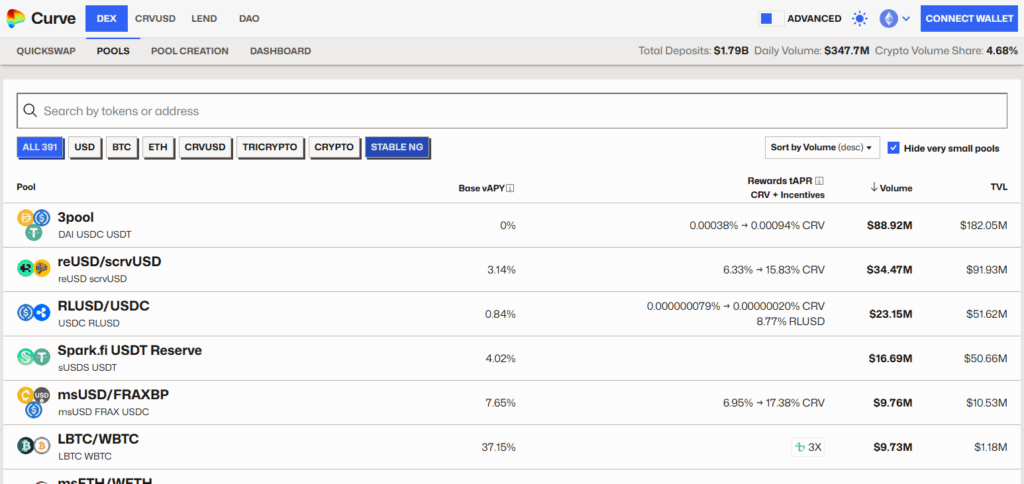Viewport: 1024px width, 484px height.
Task: Click the RLUSD/USDC token icons
Action: click(33, 313)
